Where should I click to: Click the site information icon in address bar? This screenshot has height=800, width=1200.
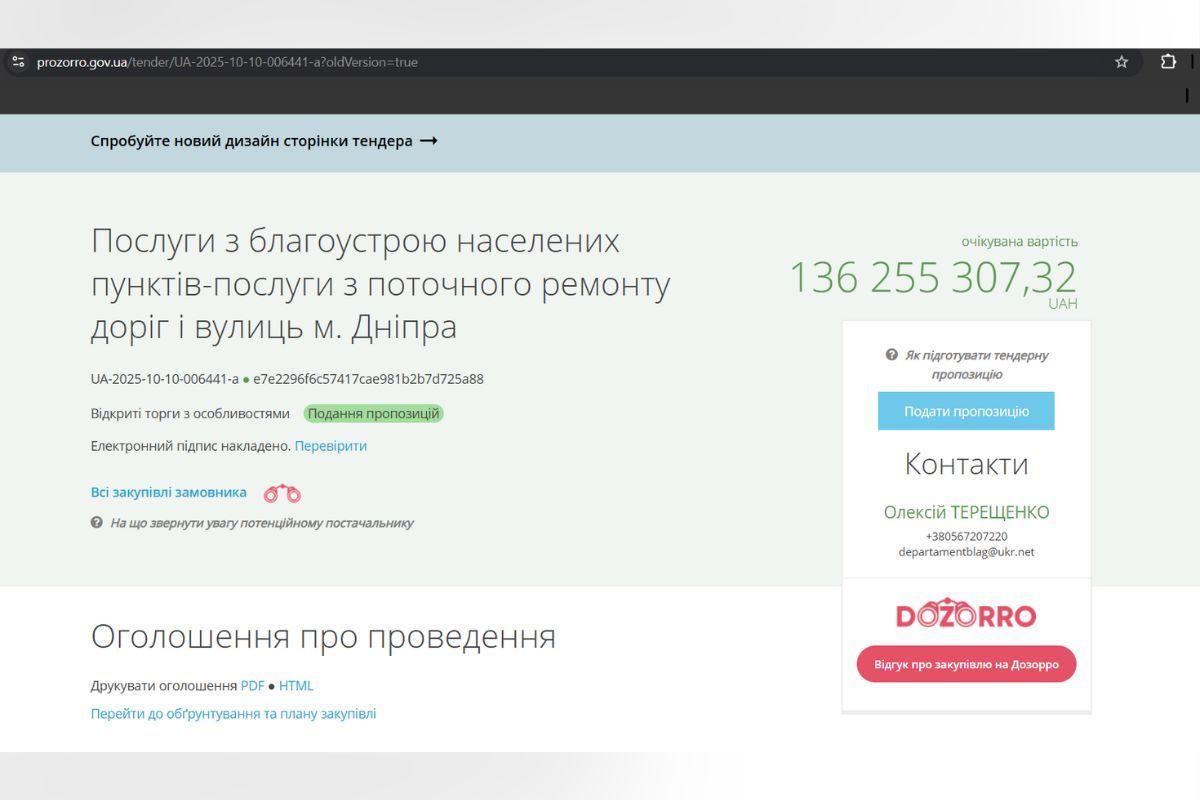click(x=16, y=61)
